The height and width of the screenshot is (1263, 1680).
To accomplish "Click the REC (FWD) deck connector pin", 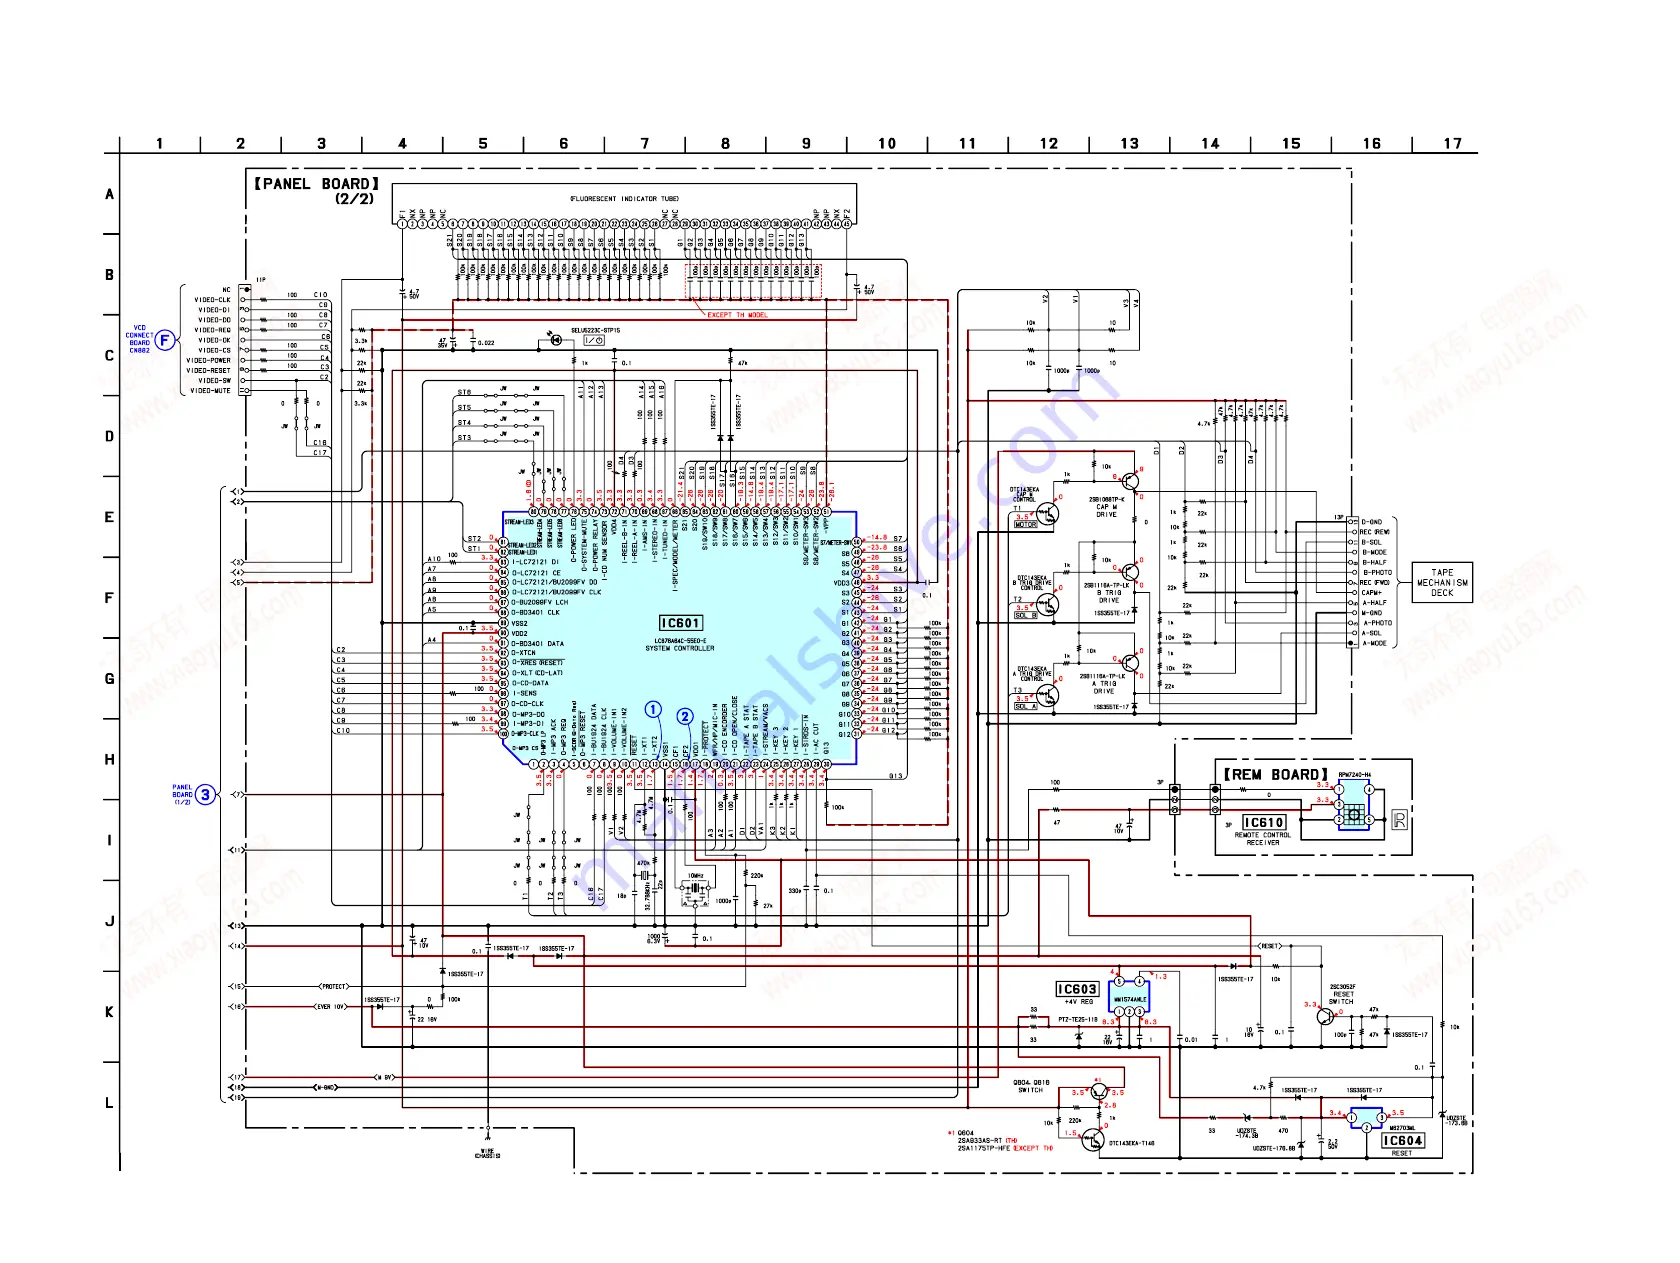I will pyautogui.click(x=1375, y=583).
